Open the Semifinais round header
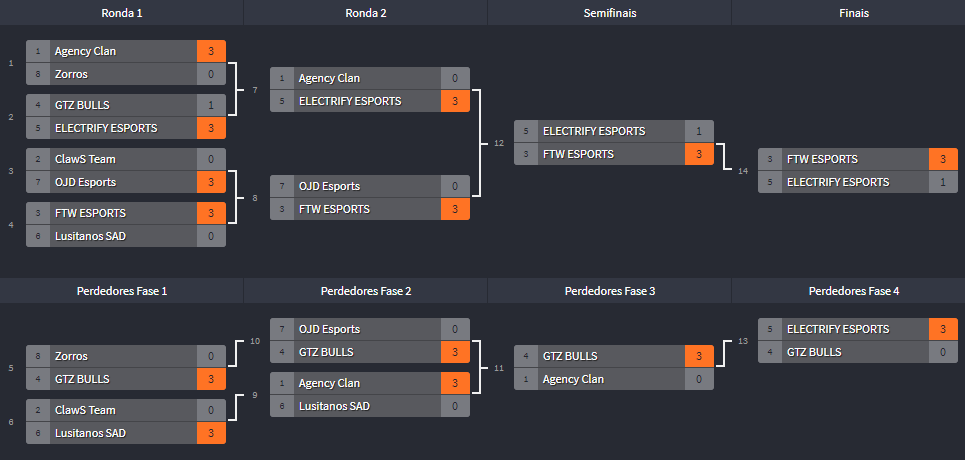The image size is (965, 460). coord(609,13)
